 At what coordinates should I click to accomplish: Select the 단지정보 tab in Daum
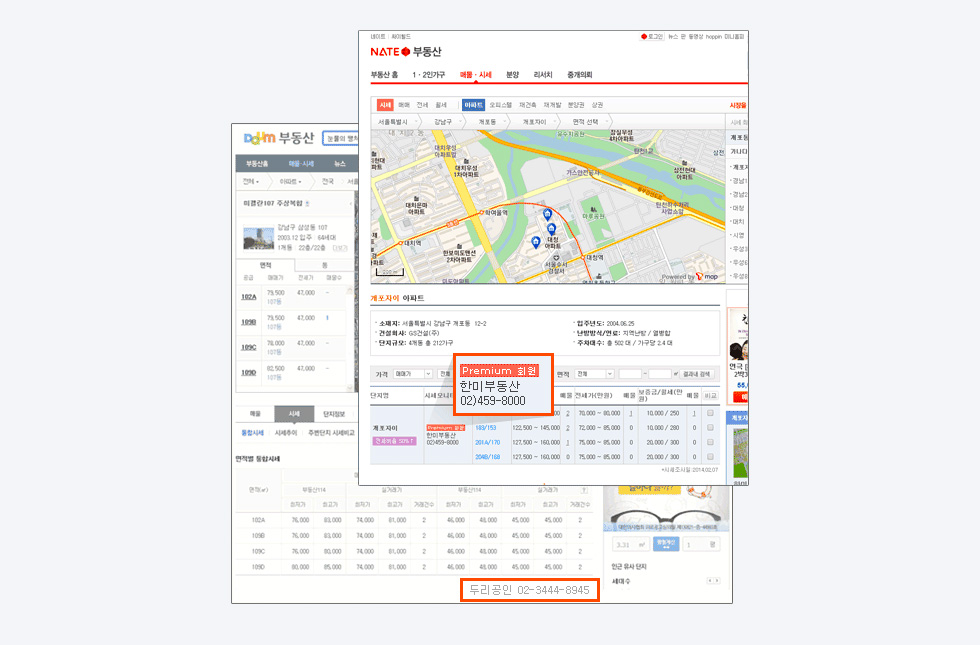tap(334, 414)
